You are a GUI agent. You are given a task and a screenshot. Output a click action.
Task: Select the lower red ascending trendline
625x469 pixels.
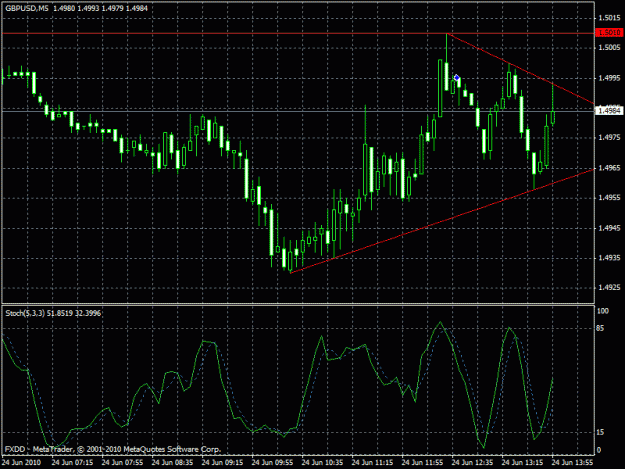pos(442,221)
